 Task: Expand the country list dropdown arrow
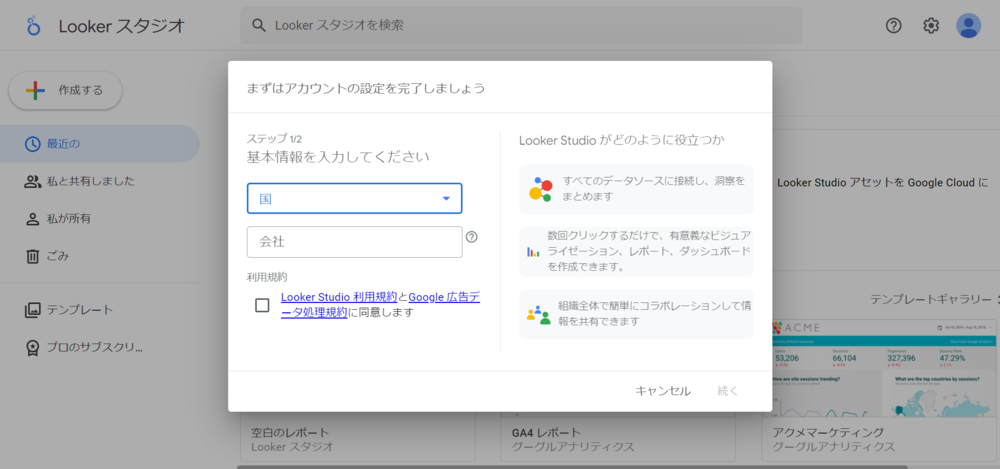tap(446, 198)
